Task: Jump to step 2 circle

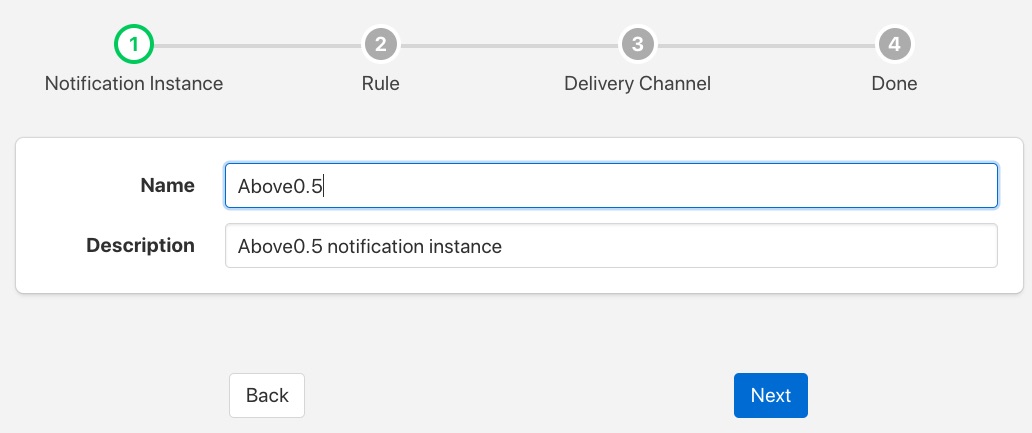Action: pyautogui.click(x=380, y=45)
